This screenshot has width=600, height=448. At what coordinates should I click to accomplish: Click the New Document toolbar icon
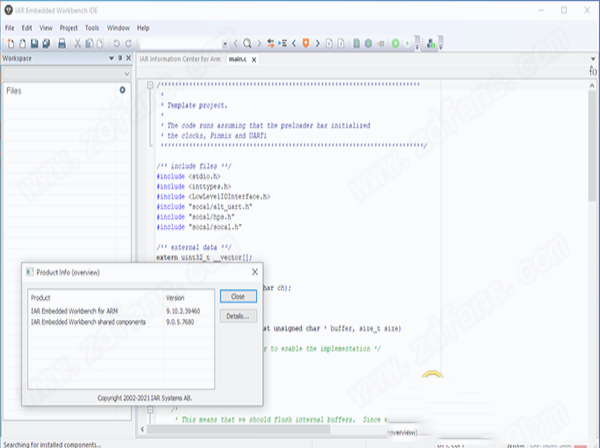click(x=9, y=44)
